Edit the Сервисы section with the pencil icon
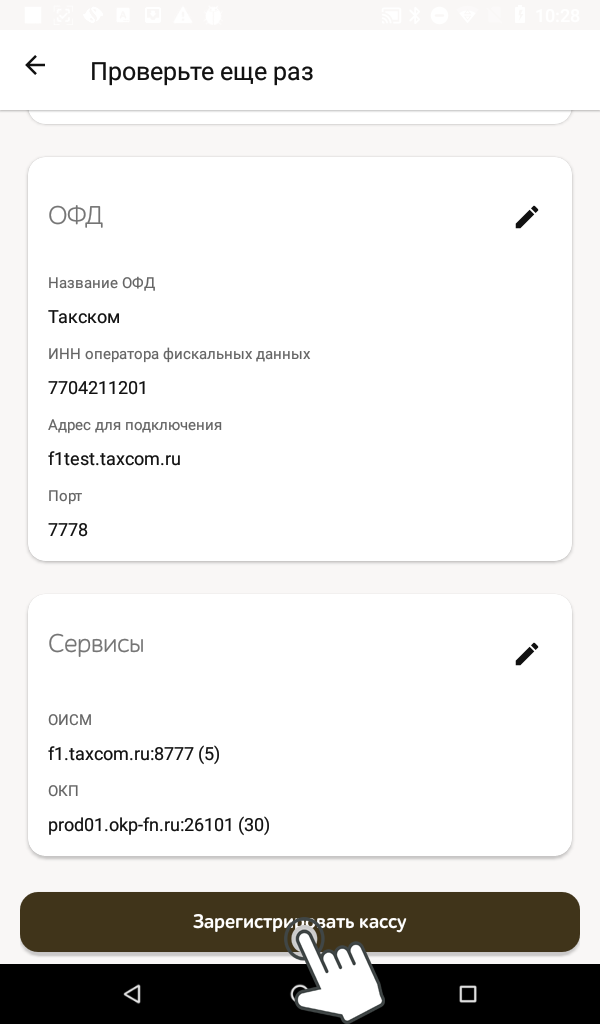This screenshot has height=1024, width=600. click(x=527, y=654)
